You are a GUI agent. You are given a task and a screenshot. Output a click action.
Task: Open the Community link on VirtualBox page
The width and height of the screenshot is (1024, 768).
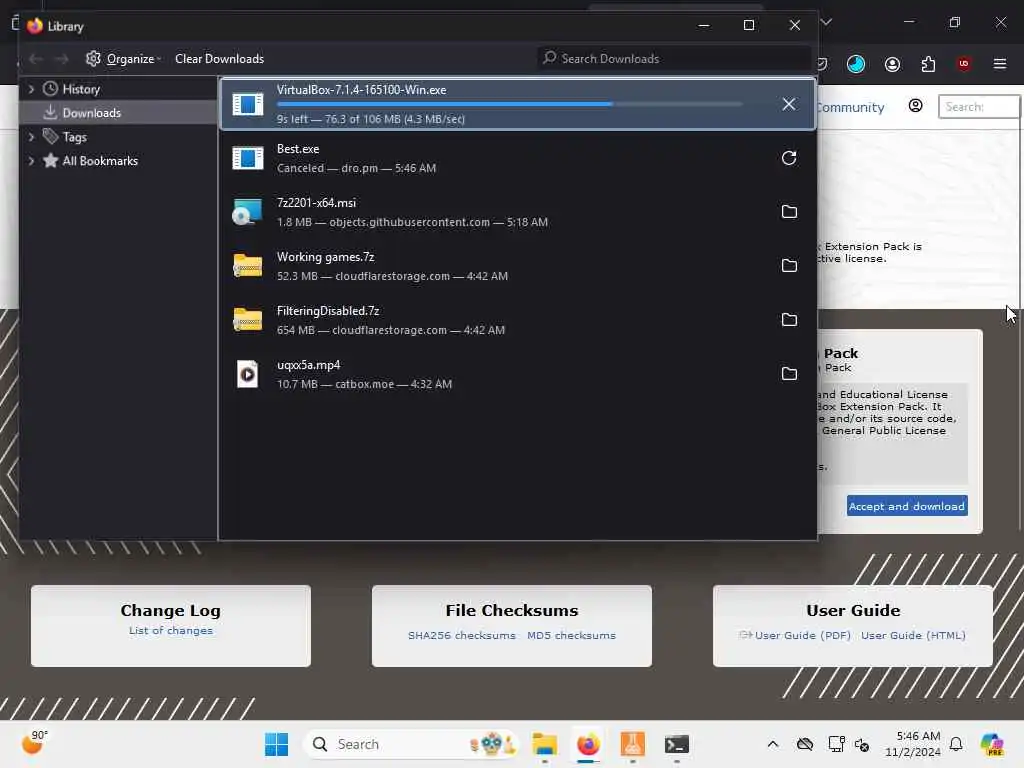tap(851, 107)
